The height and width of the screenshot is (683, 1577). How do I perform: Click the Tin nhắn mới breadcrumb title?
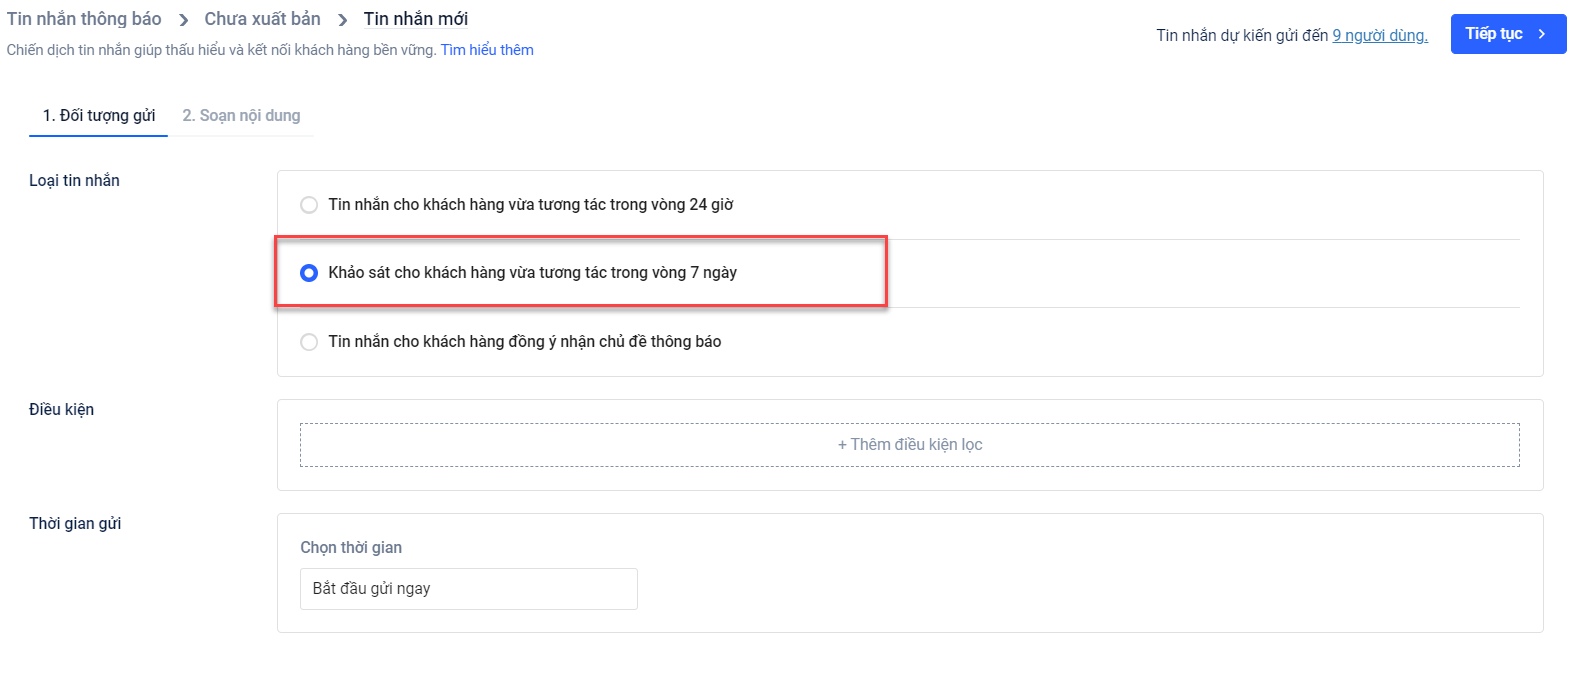point(415,19)
